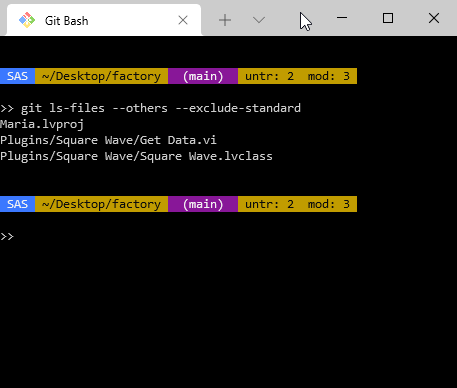The height and width of the screenshot is (388, 457).
Task: Click the (main) branch segment in the lower prompt
Action: coord(203,204)
